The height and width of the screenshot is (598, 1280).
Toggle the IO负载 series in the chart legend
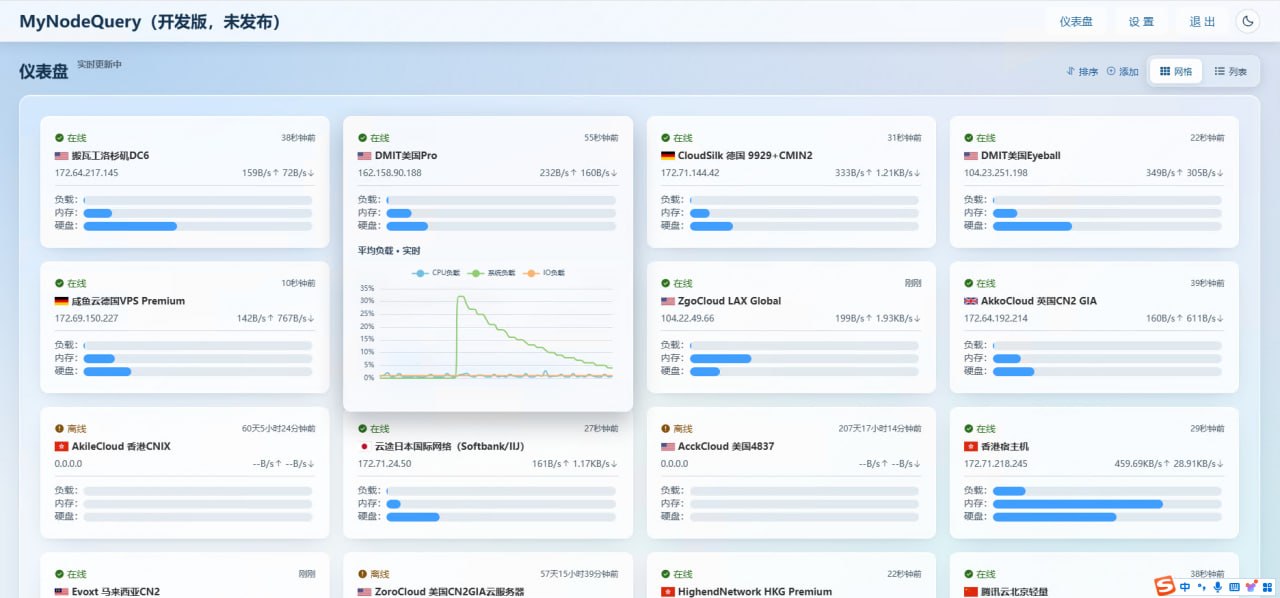coord(545,273)
